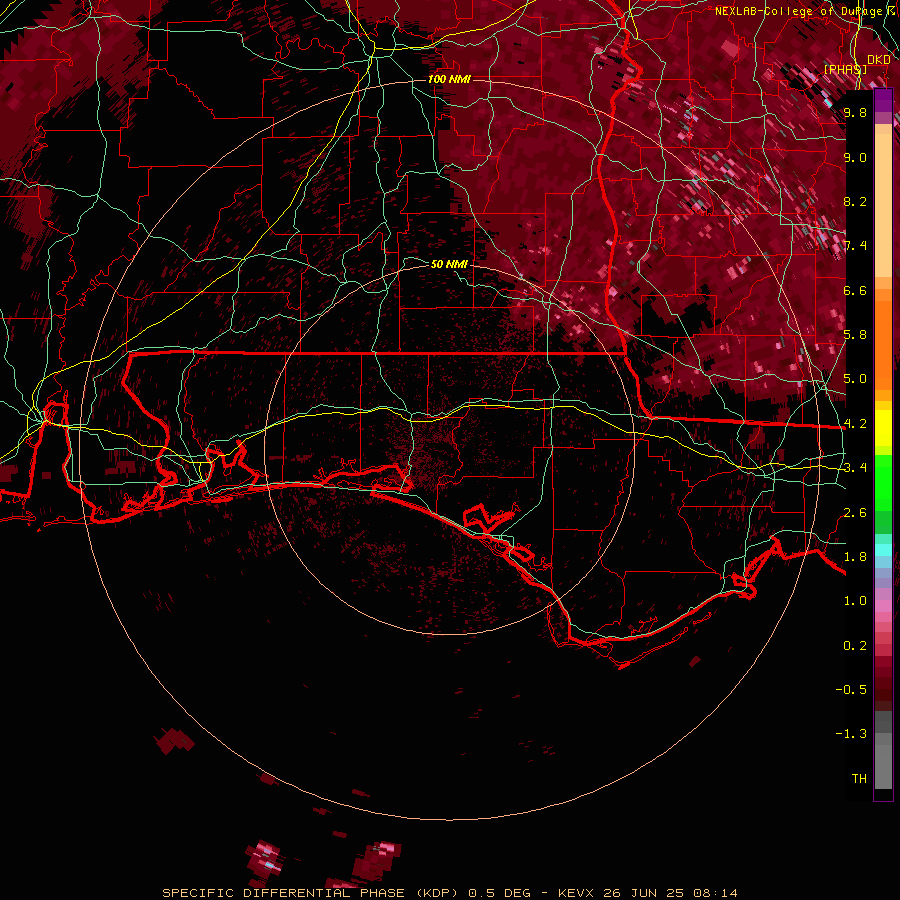Click the KEVX station identifier in caption
Image resolution: width=900 pixels, height=900 pixels.
(x=577, y=893)
